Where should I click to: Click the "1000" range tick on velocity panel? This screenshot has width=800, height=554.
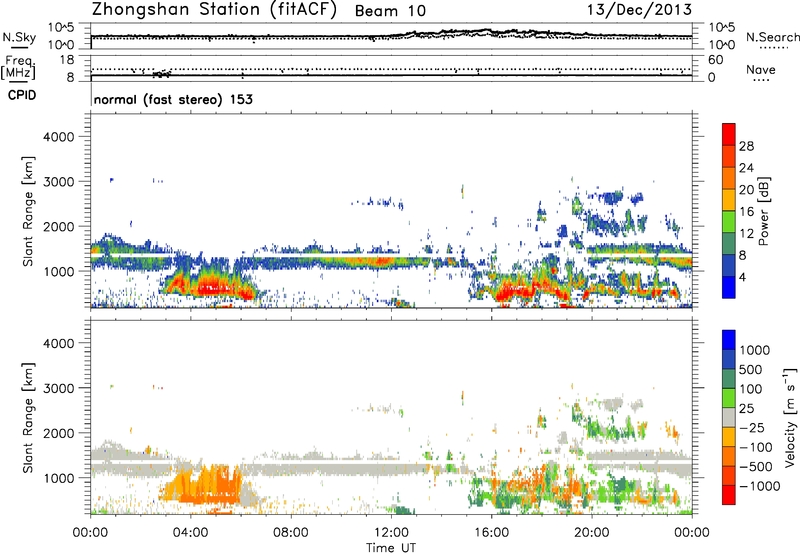[59, 478]
